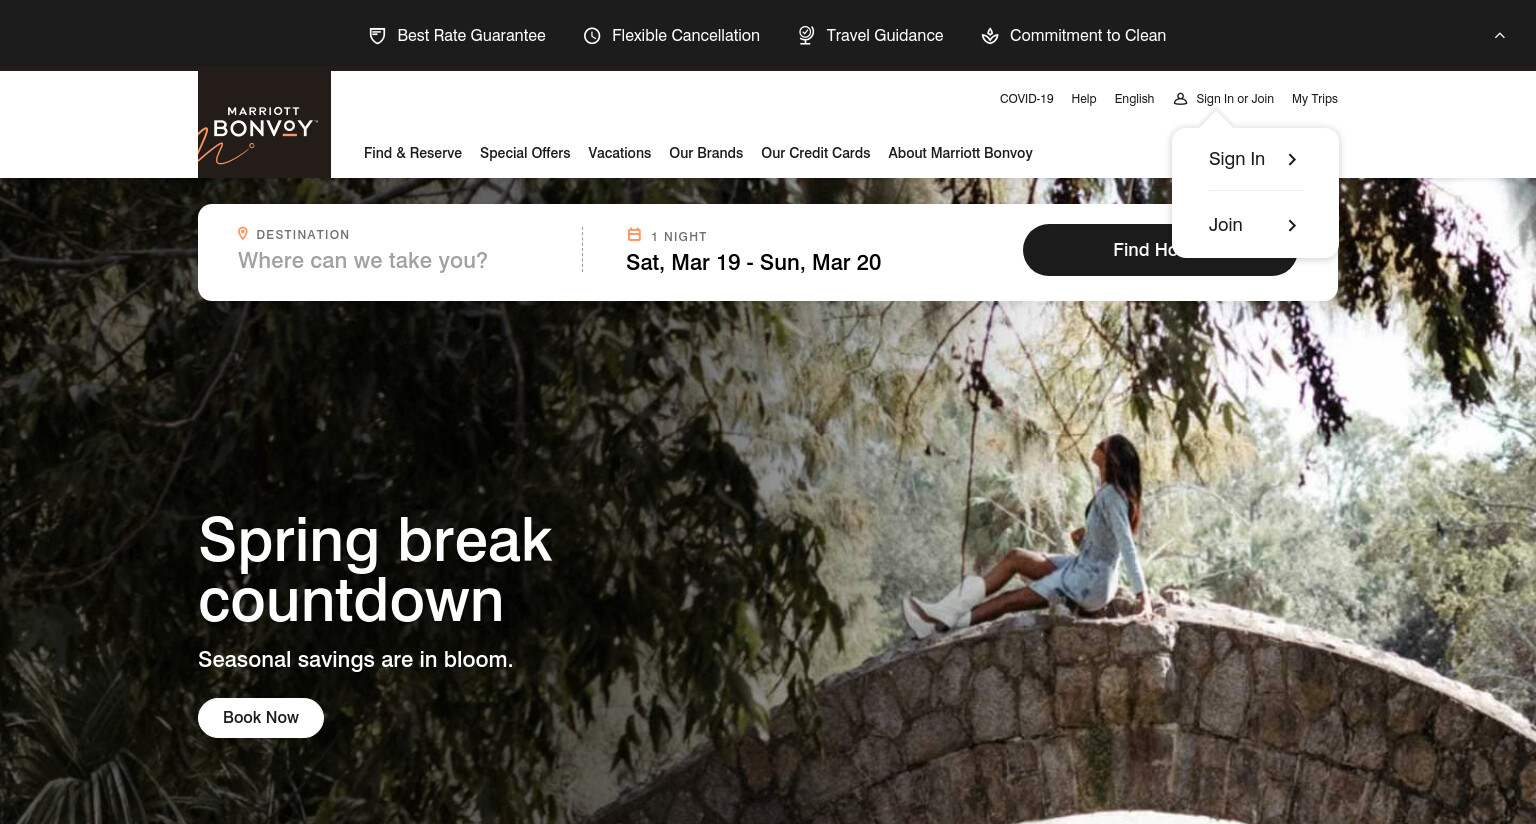Select Sign In arrow in the dropdown
1536x824 pixels.
(1292, 160)
